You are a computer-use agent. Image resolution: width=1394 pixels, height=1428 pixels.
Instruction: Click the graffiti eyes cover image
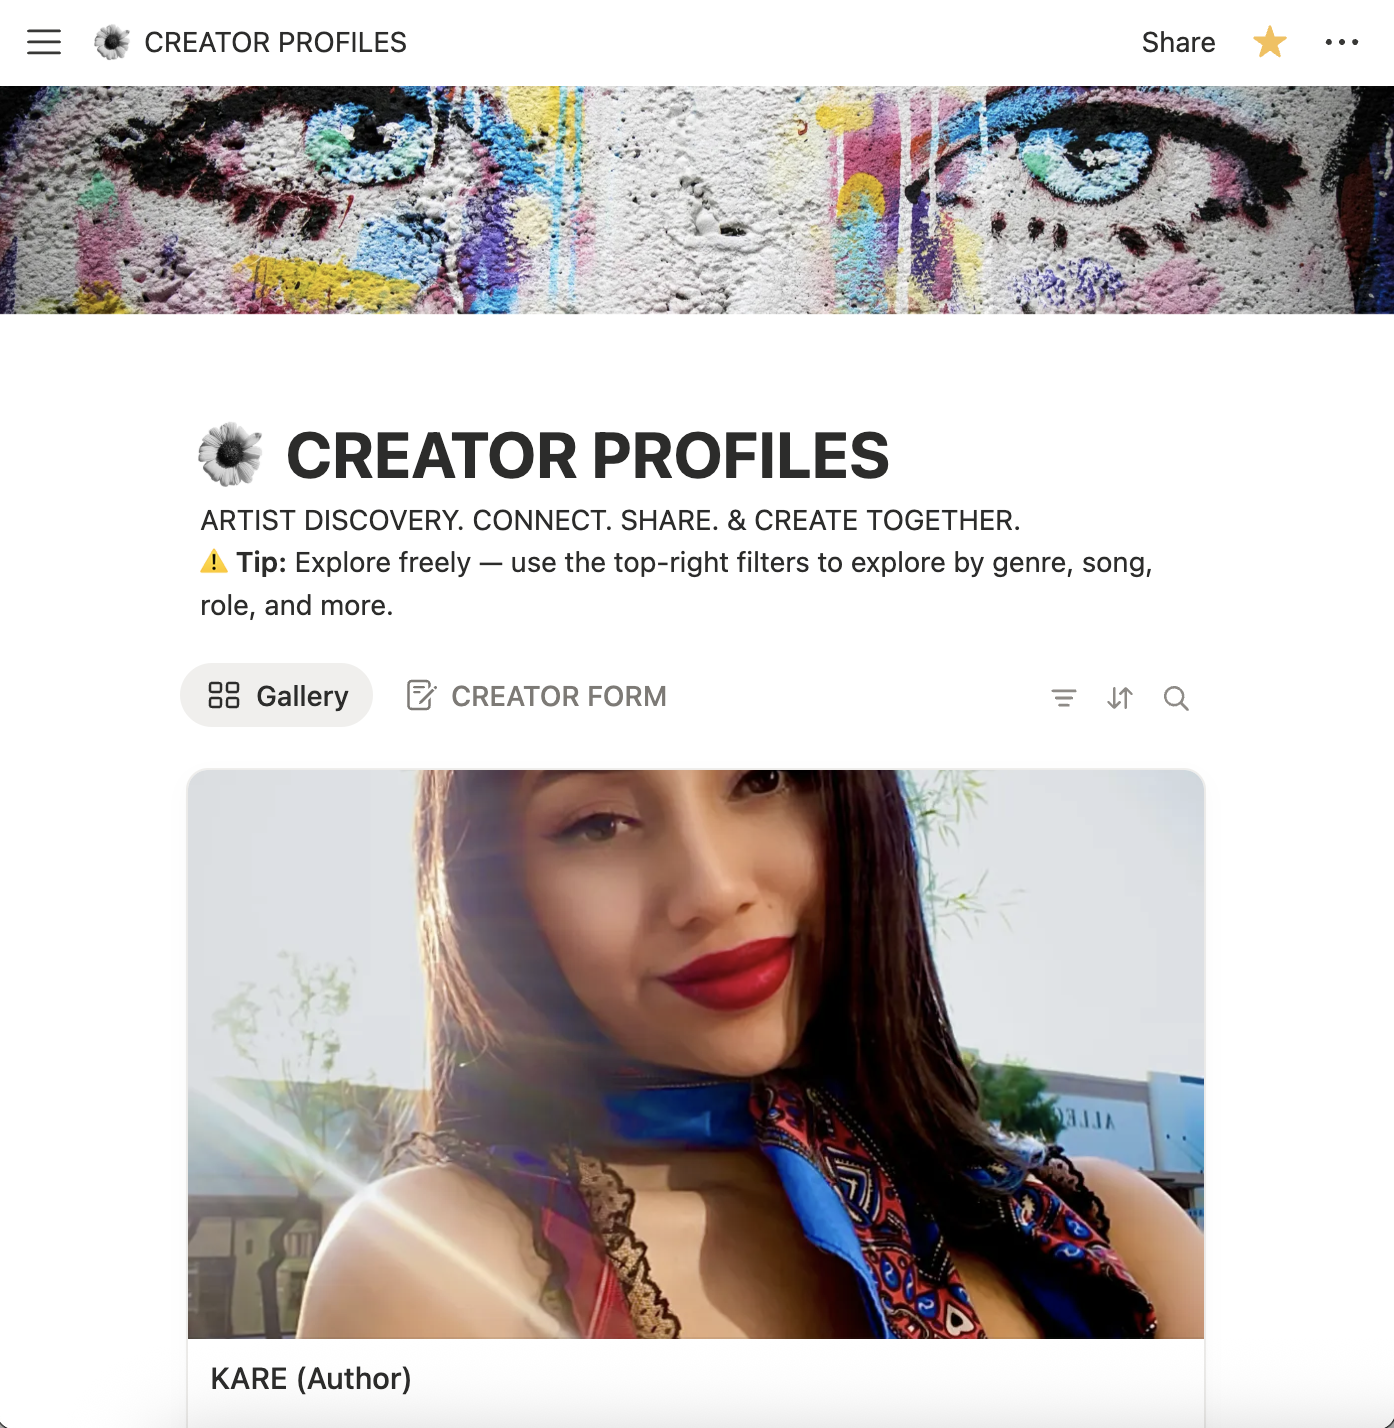point(697,200)
